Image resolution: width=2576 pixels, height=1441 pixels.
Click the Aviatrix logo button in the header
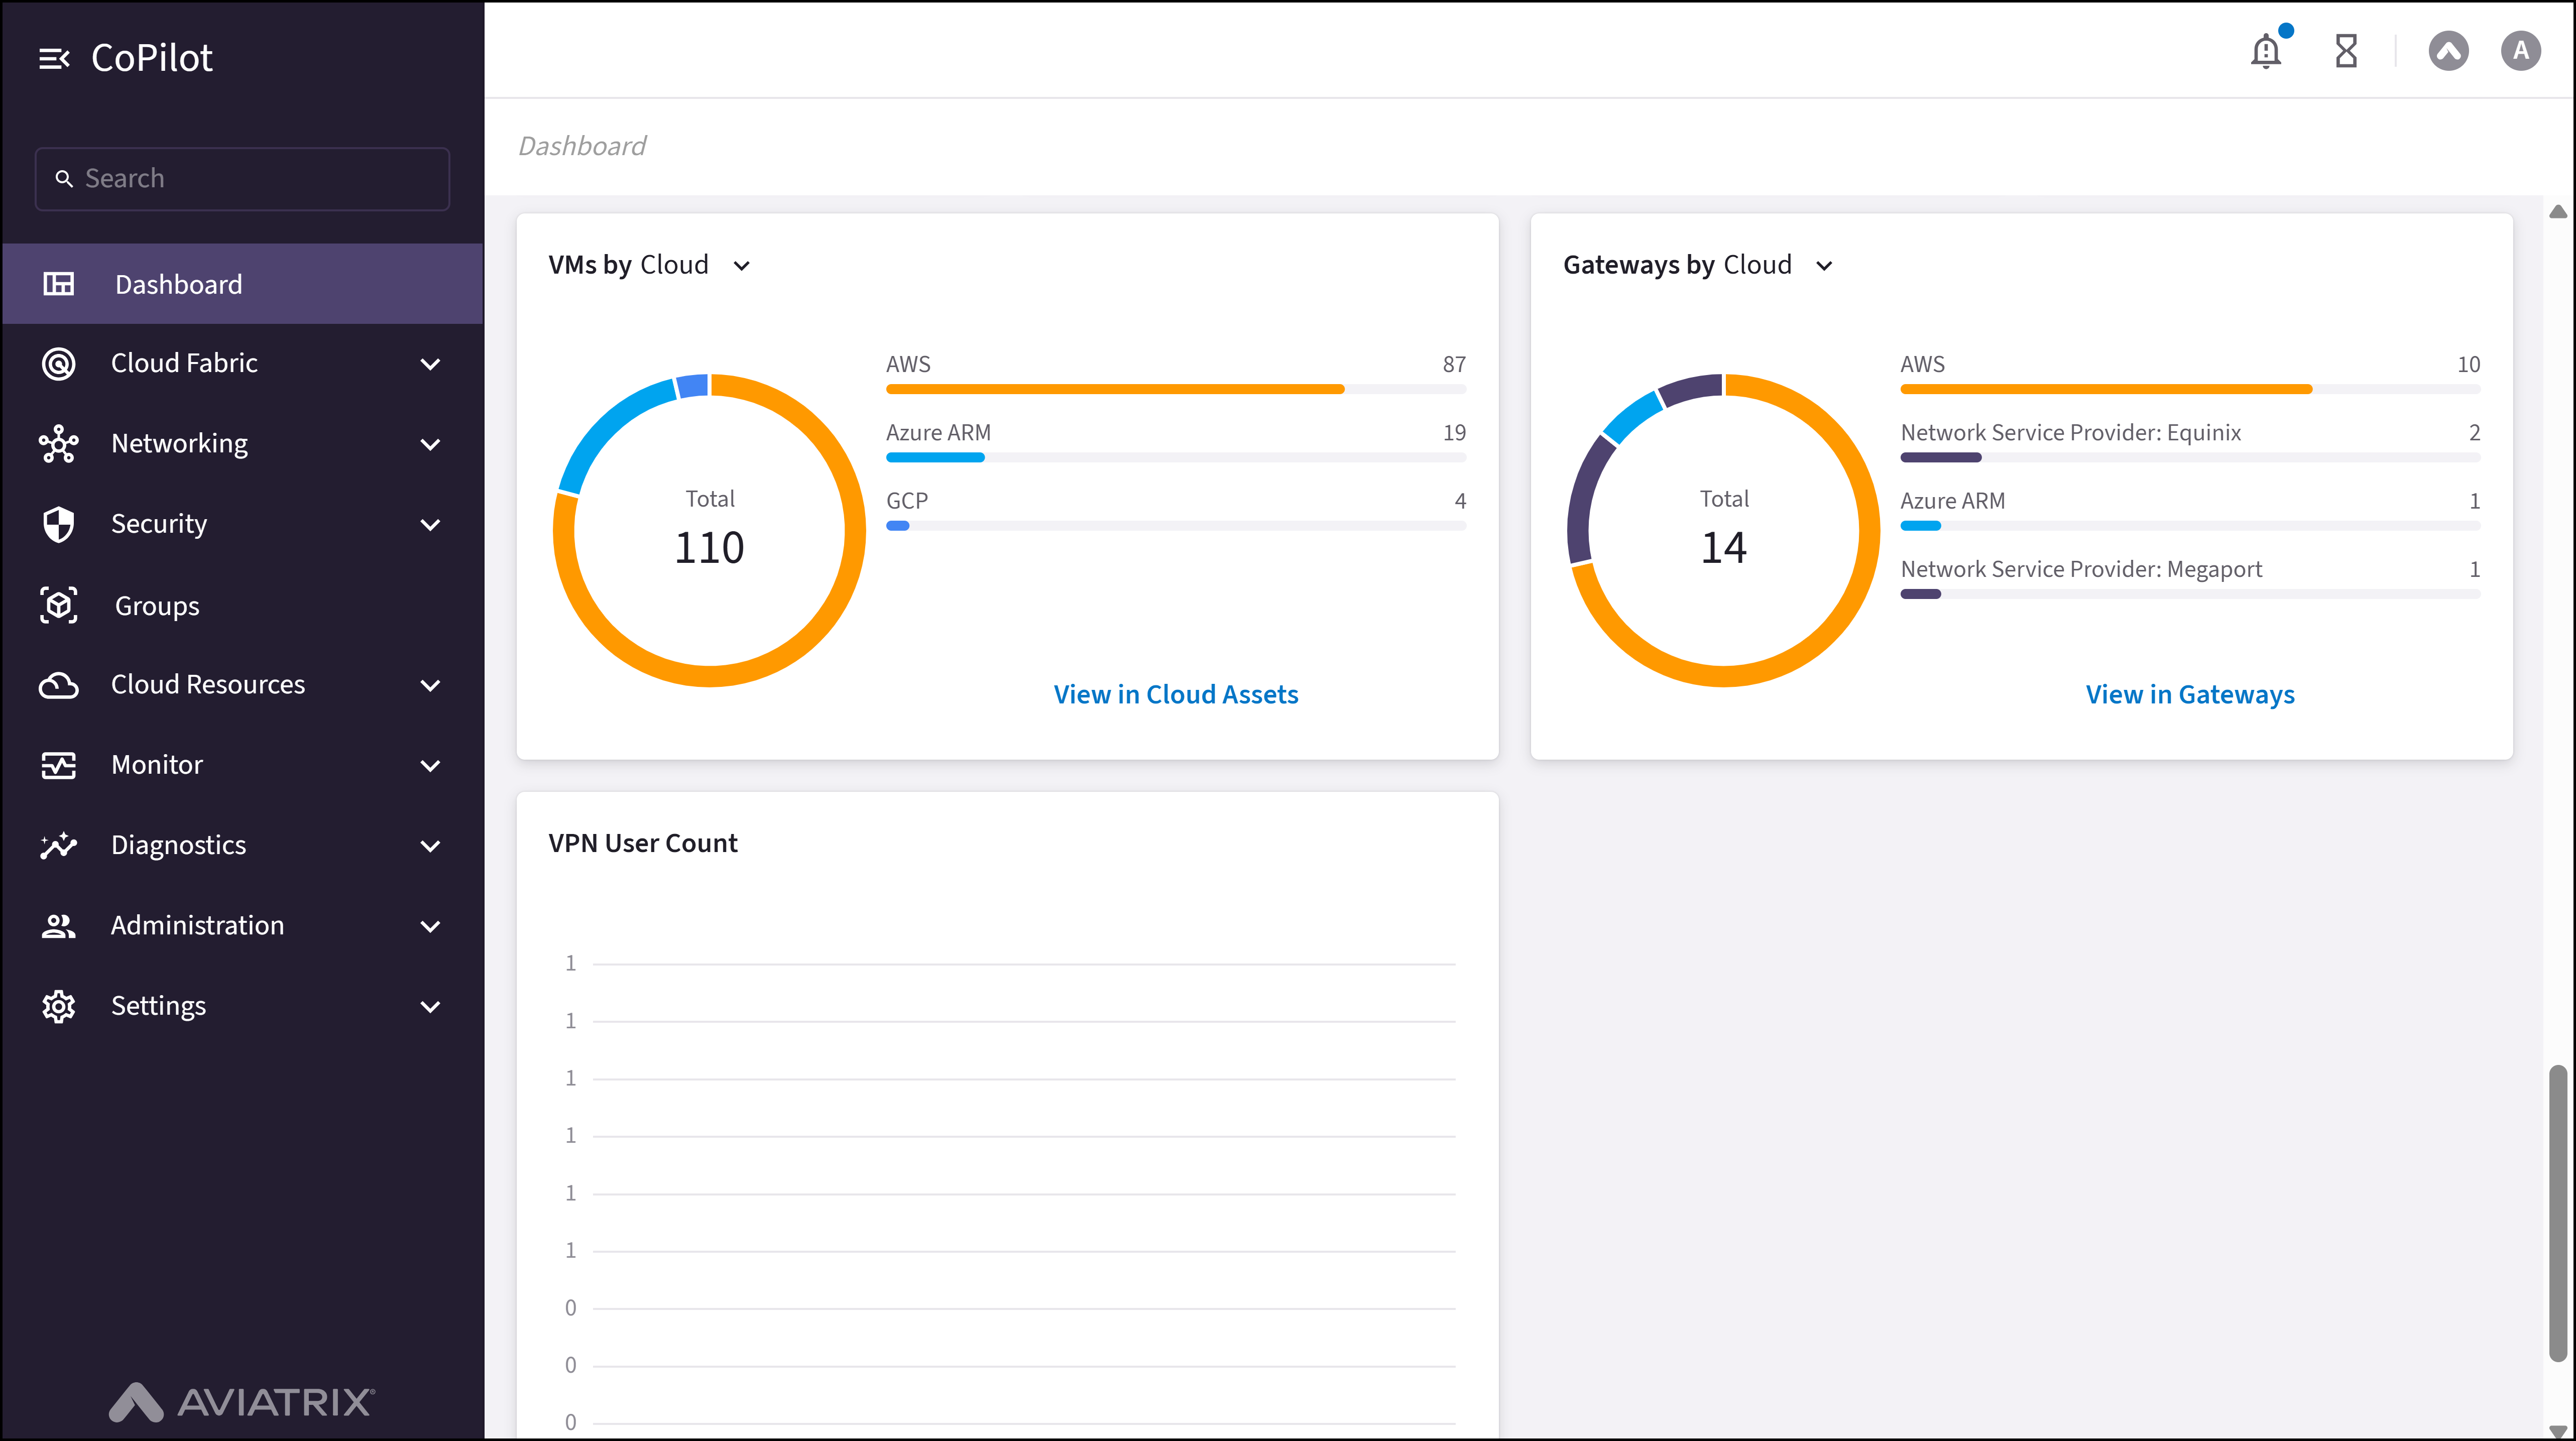coord(2449,50)
